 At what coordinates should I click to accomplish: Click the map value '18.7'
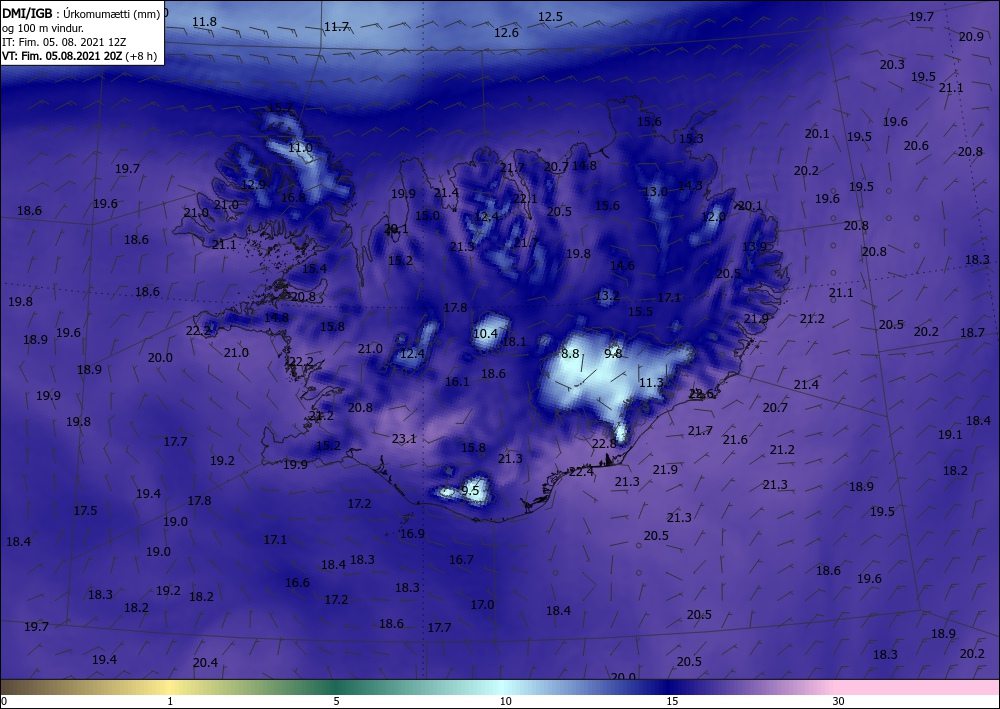tap(972, 333)
